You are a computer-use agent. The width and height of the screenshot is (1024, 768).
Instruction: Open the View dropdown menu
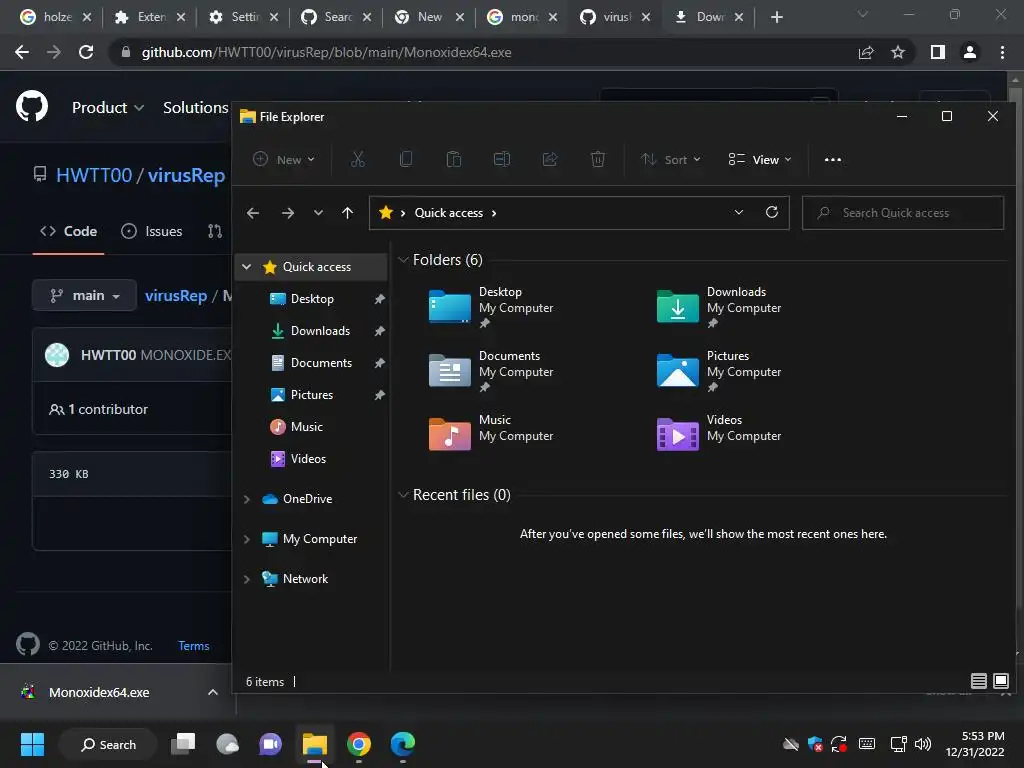(760, 159)
